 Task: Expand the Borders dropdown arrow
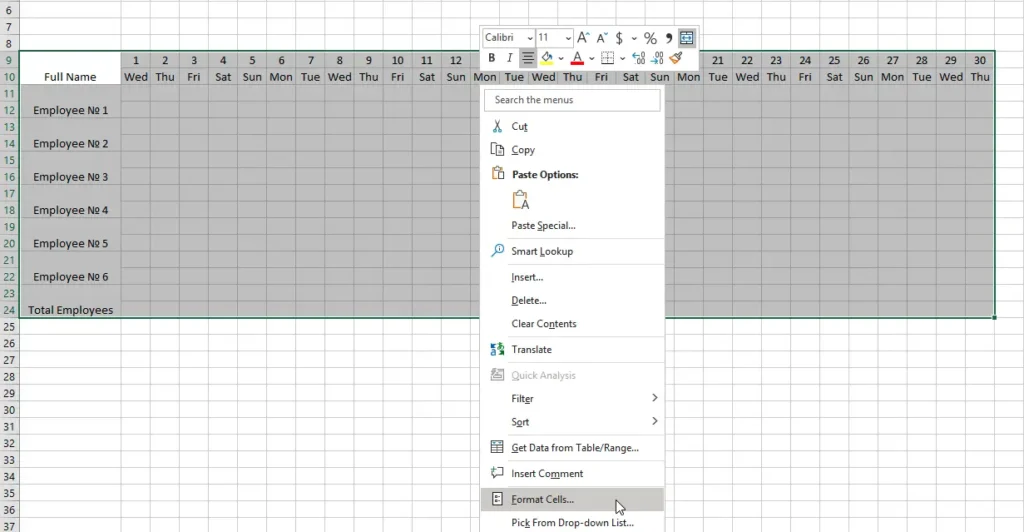[x=621, y=58]
